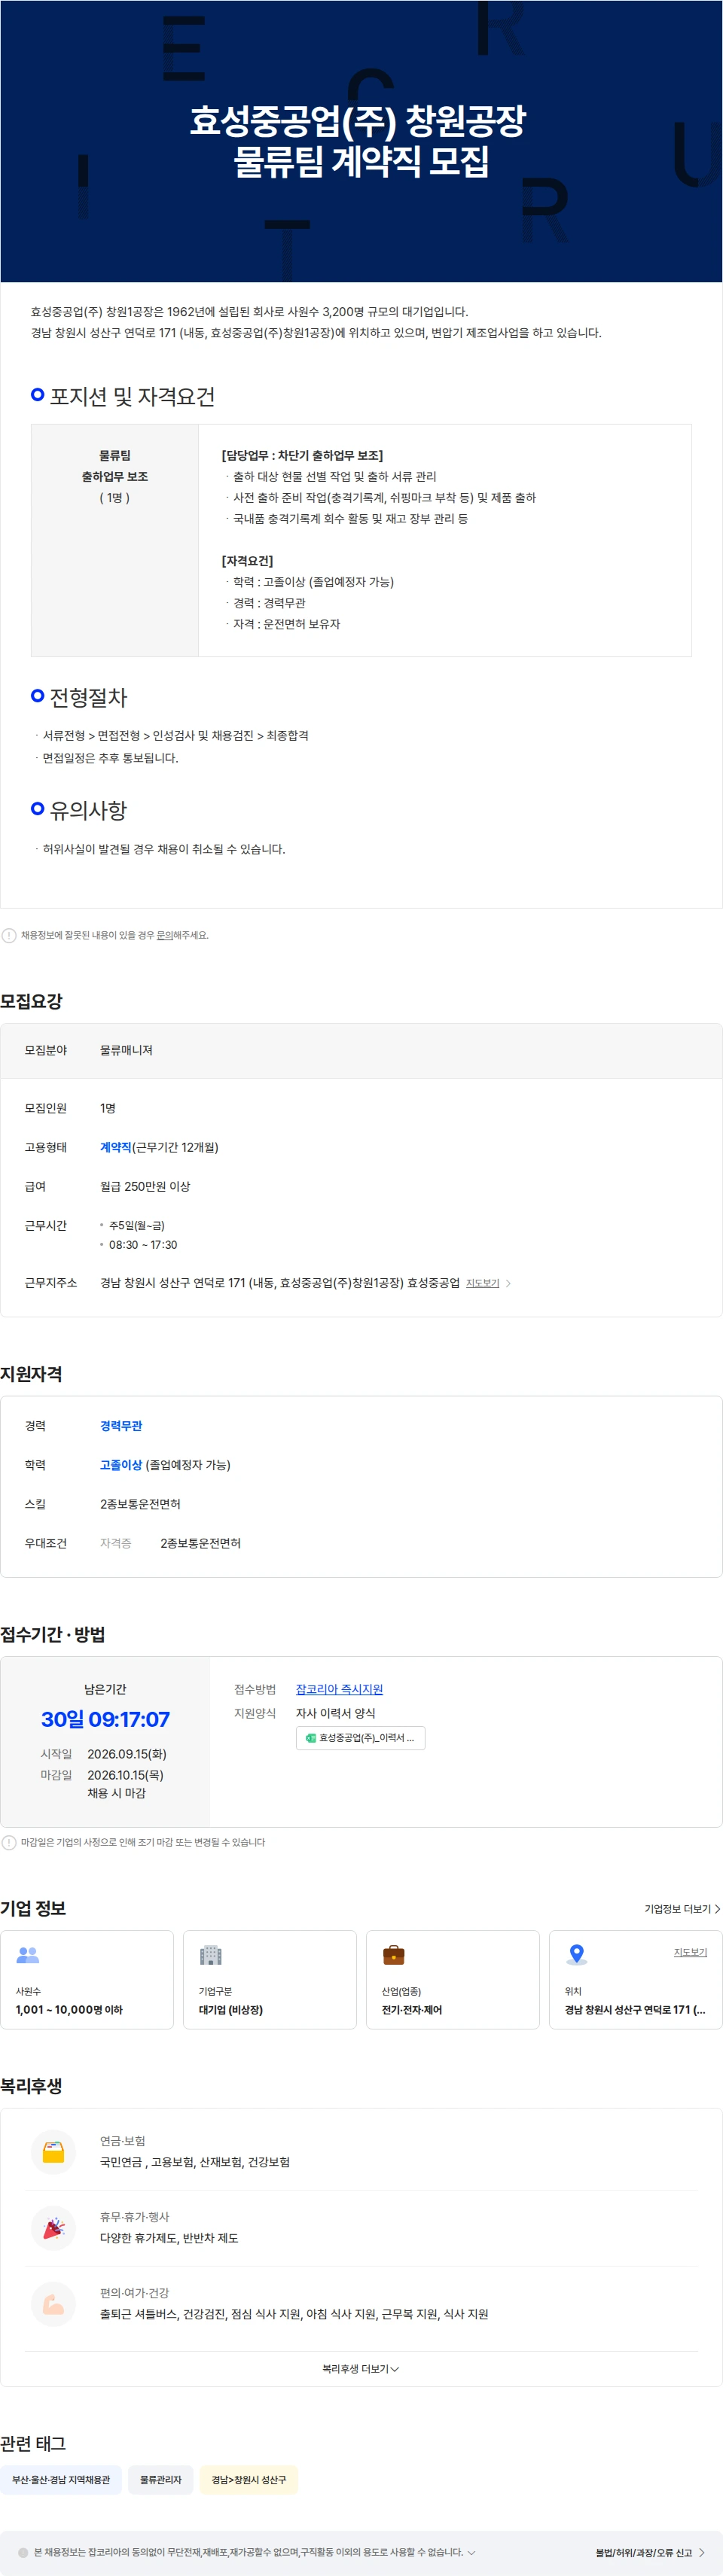Click the 08:30 ~ 17:30 working hours
The image size is (723, 2576).
coord(143,1245)
